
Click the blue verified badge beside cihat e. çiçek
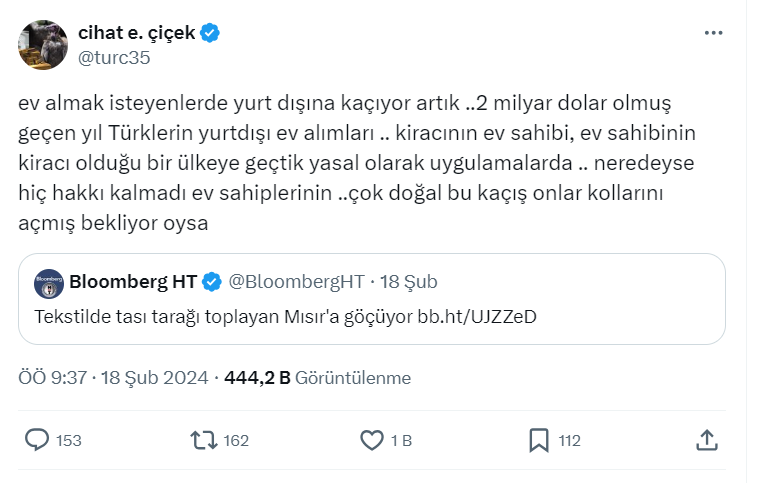point(210,33)
